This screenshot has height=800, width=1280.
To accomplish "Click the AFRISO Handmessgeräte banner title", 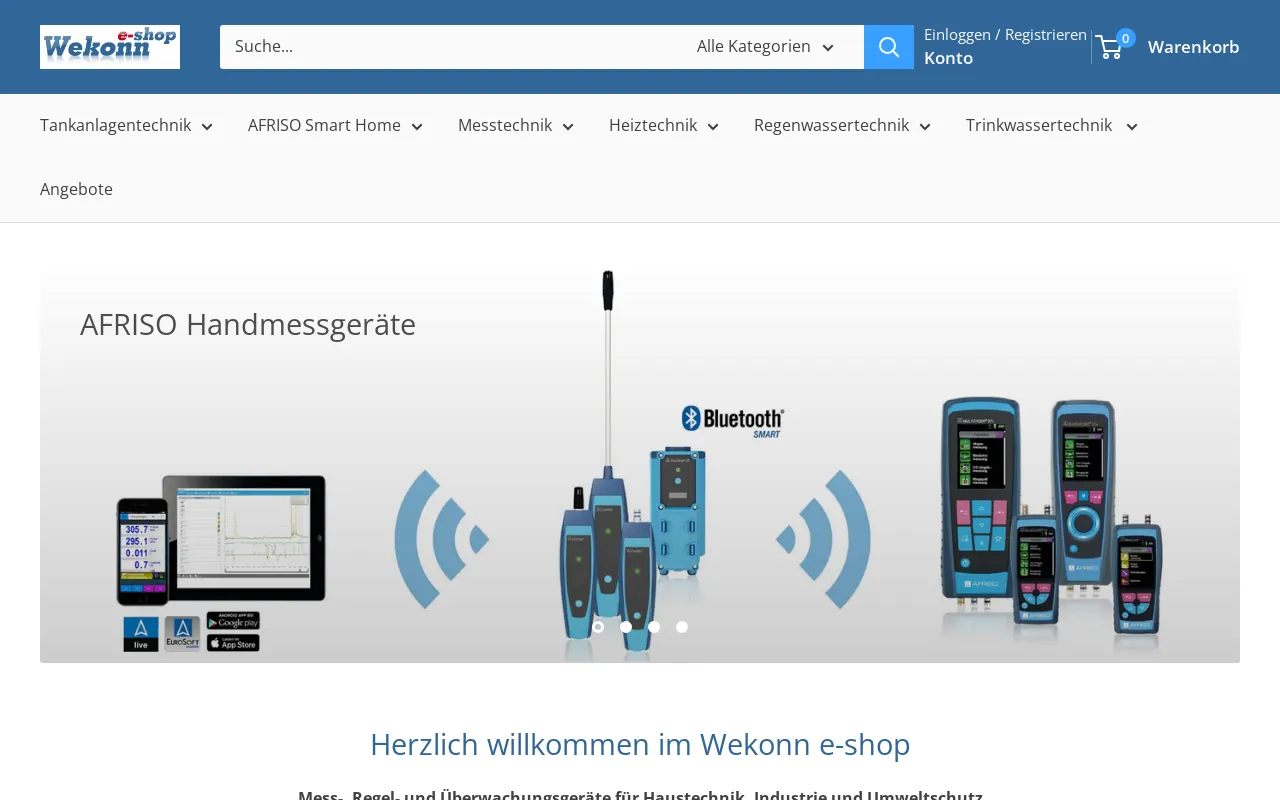I will (x=248, y=324).
